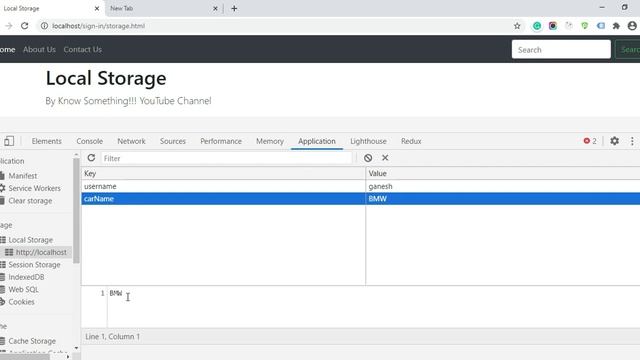
Task: Refresh the storage table in DevTools
Action: click(x=91, y=158)
